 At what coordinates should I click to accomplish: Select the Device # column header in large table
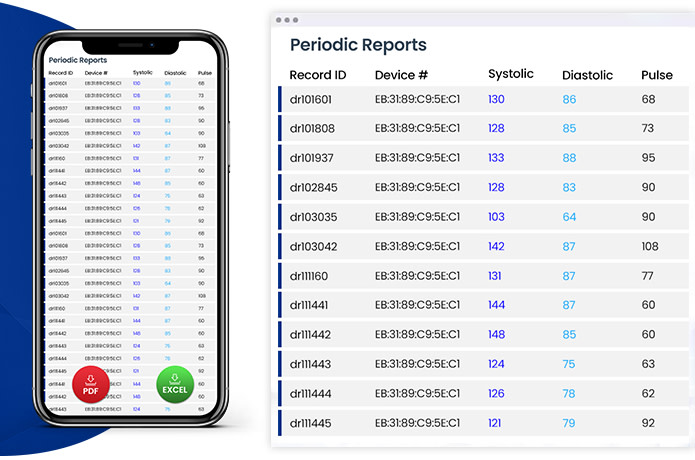pyautogui.click(x=401, y=75)
